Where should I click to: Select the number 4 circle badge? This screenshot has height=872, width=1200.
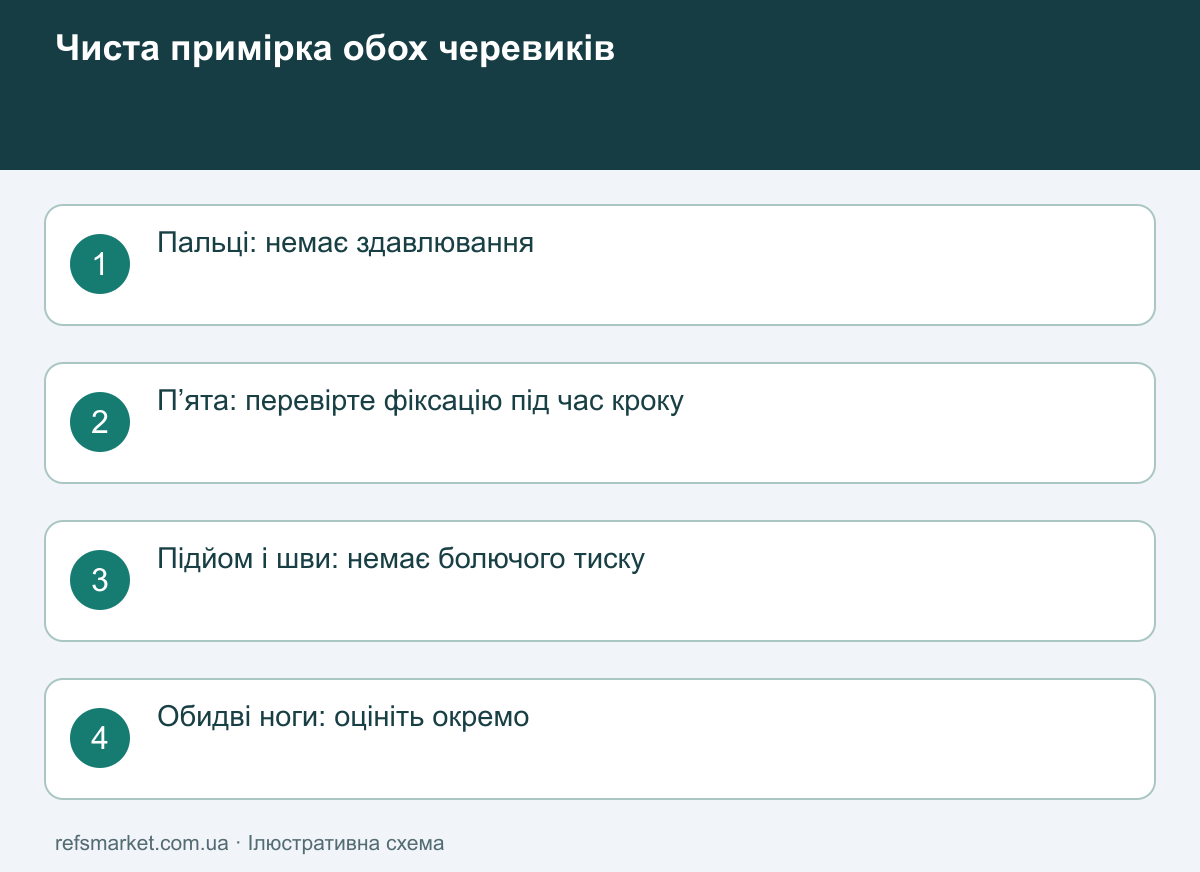pos(100,738)
